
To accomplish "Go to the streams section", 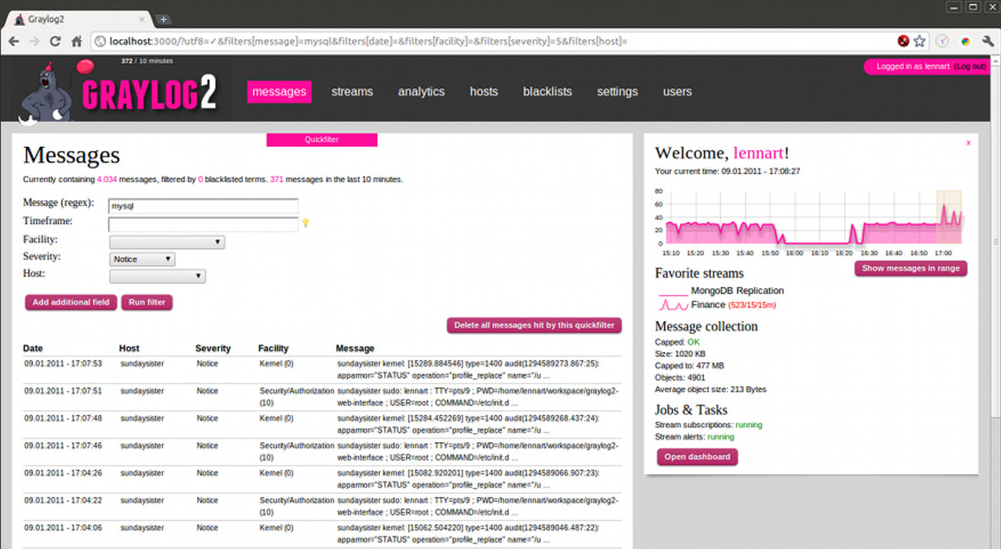I will tap(352, 92).
